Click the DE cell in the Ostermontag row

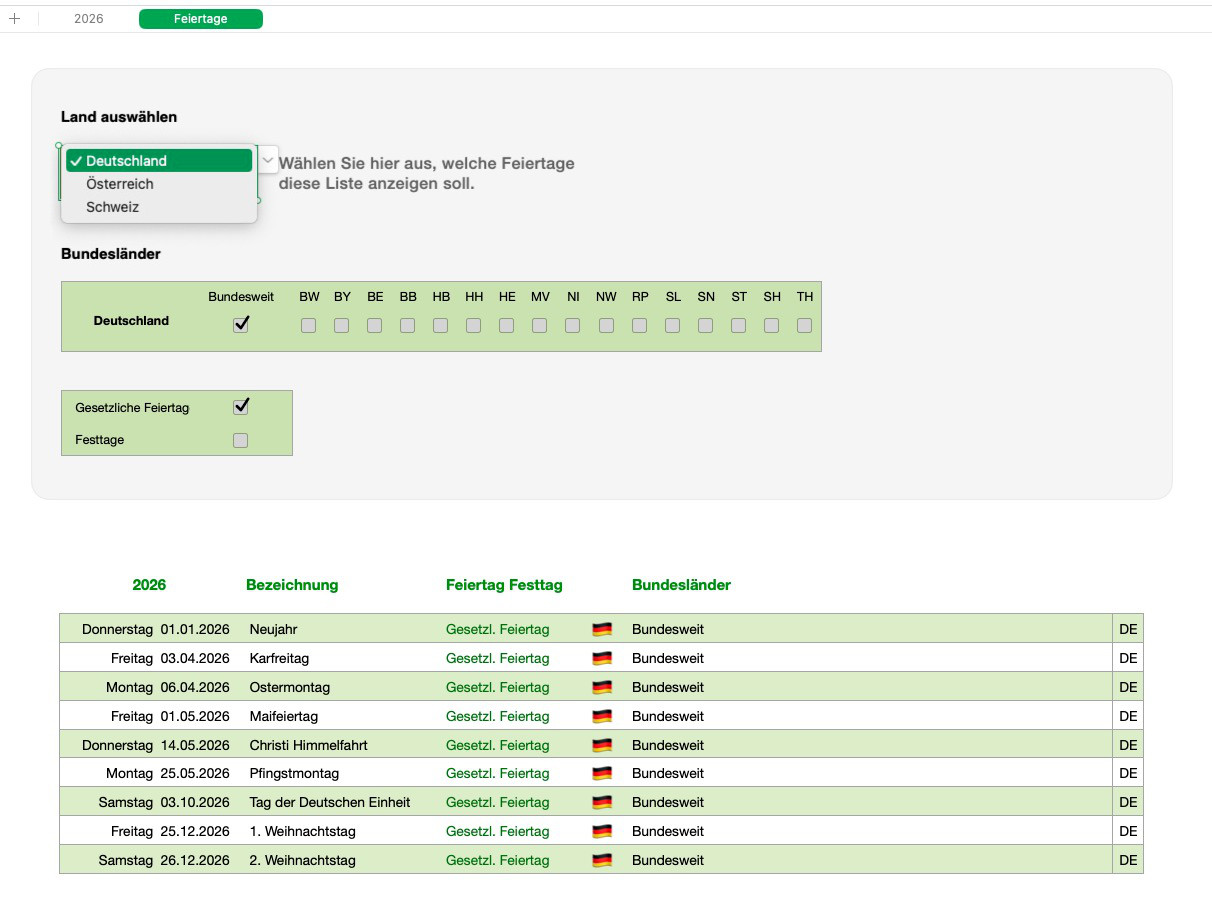[x=1128, y=687]
